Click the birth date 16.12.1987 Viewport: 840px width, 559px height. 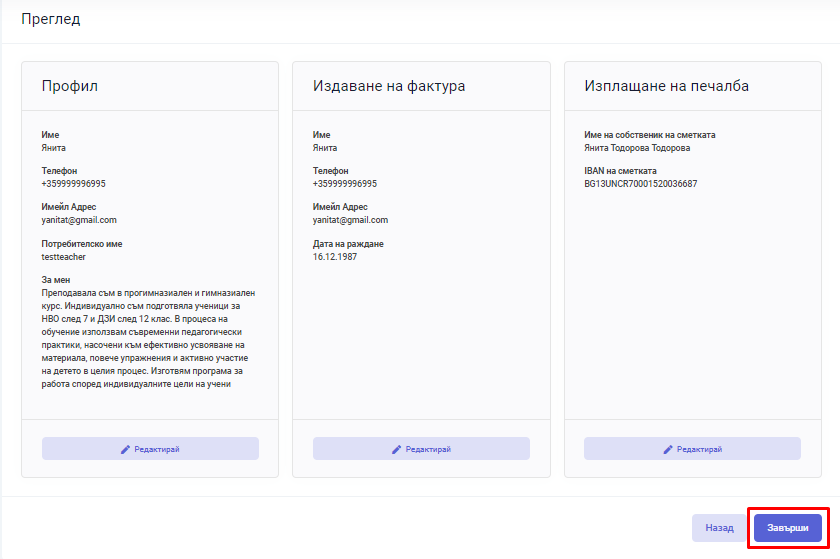coord(335,257)
